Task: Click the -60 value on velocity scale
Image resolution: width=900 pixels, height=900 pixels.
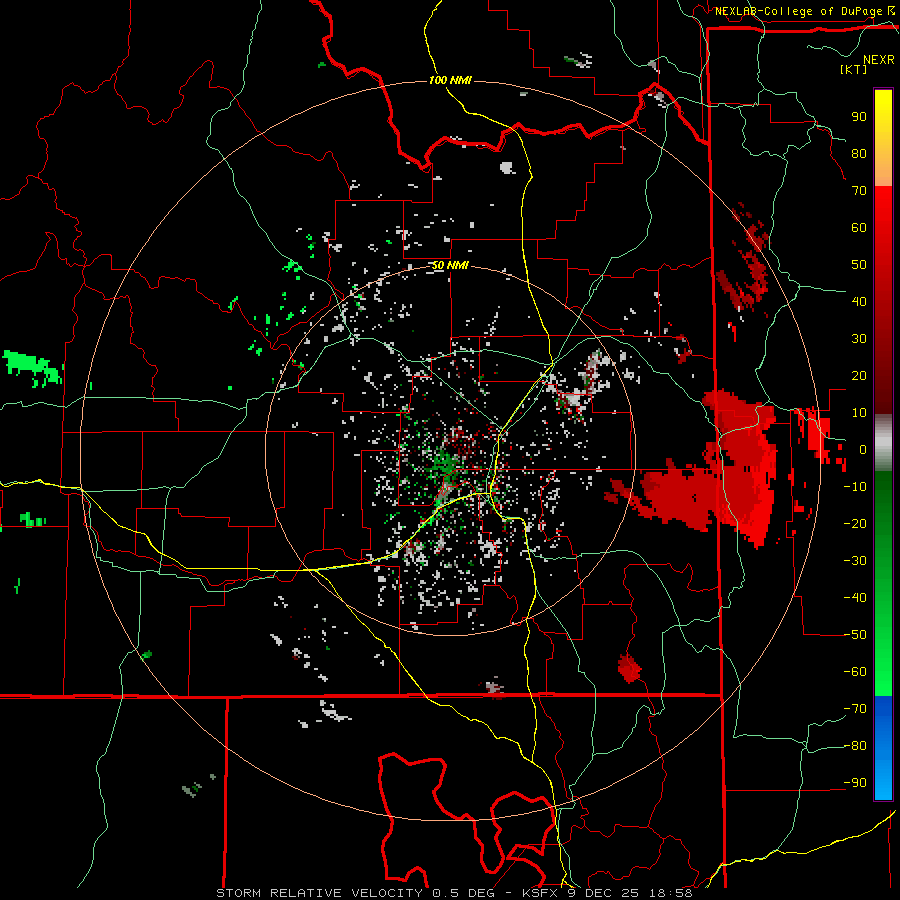Action: click(x=855, y=672)
